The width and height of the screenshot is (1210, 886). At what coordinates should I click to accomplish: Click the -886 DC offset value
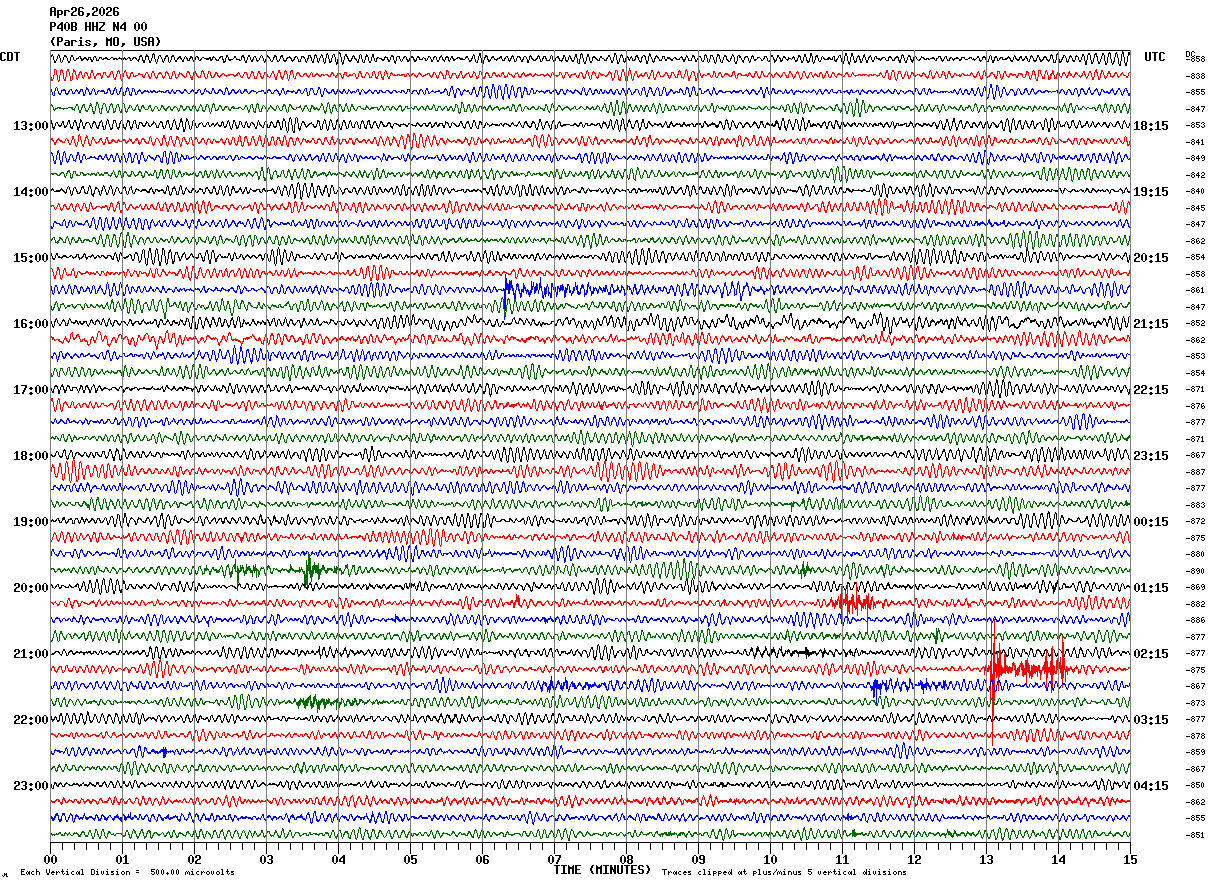click(x=1195, y=620)
